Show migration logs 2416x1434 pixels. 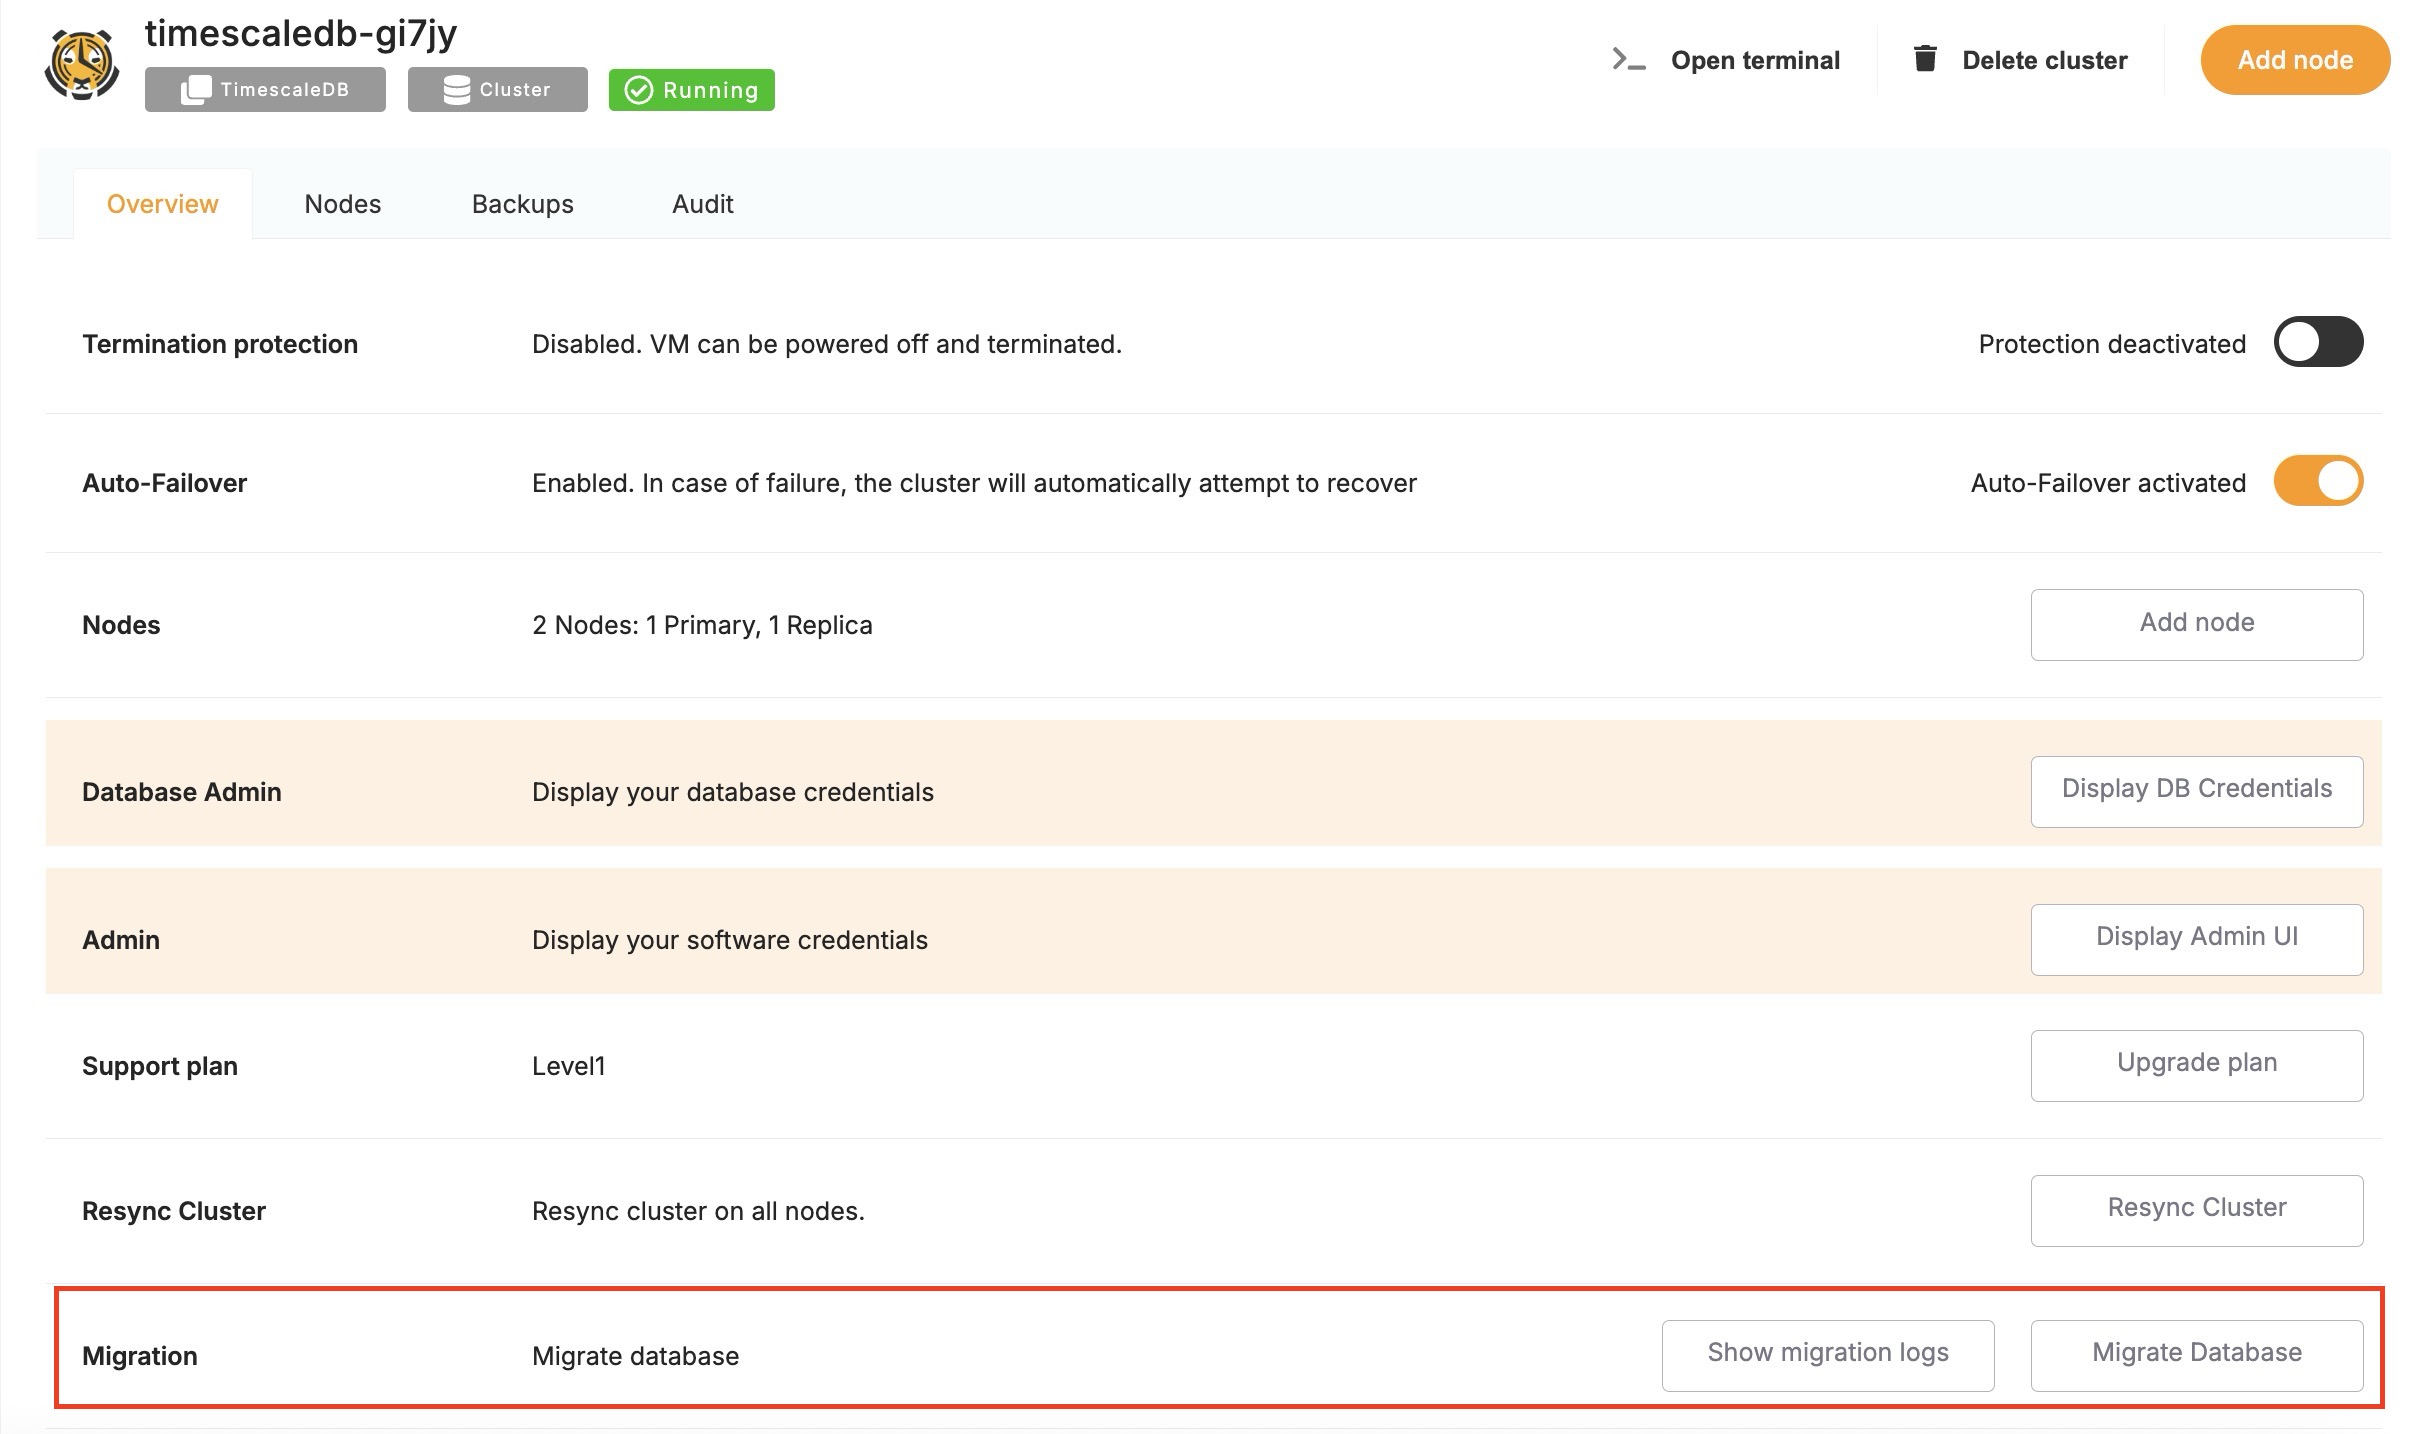tap(1827, 1354)
